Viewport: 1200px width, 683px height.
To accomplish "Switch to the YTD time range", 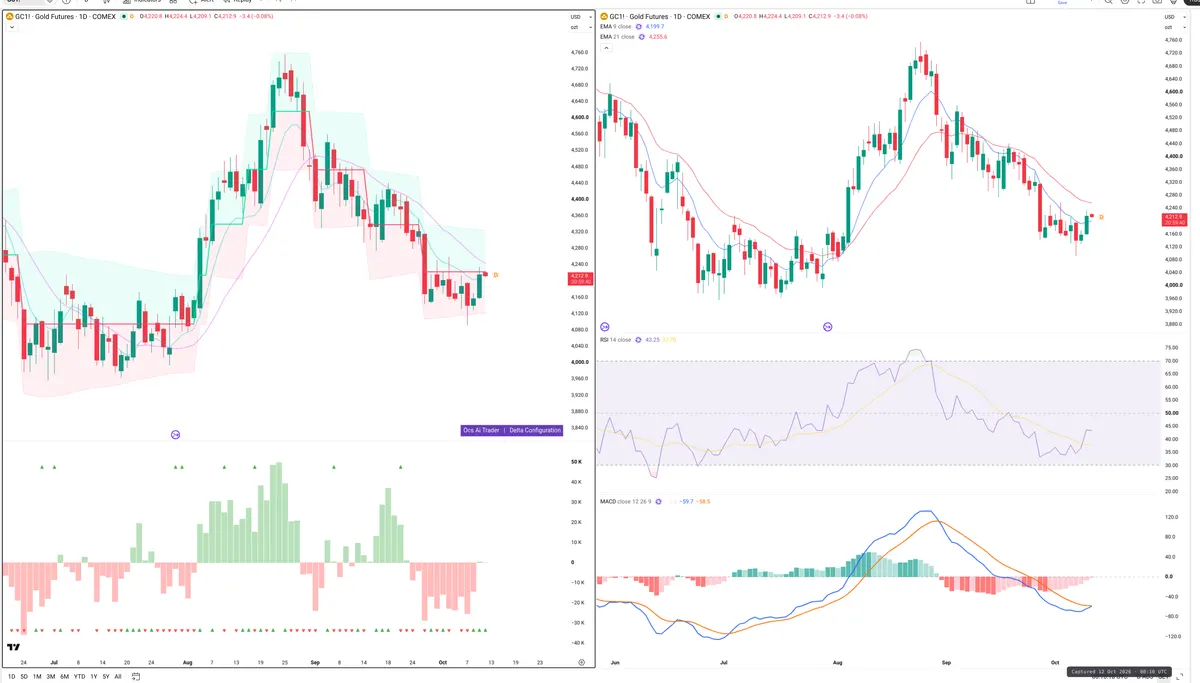I will [79, 677].
